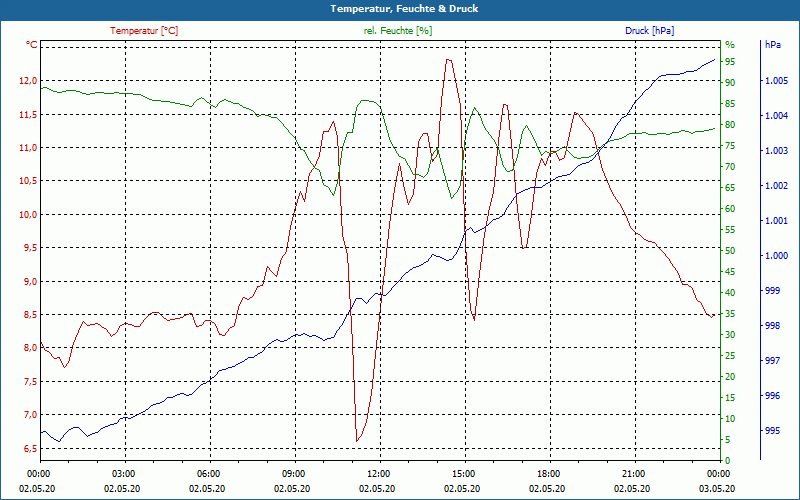Image resolution: width=800 pixels, height=500 pixels.
Task: Click the 95 humidity axis value
Action: [x=730, y=62]
